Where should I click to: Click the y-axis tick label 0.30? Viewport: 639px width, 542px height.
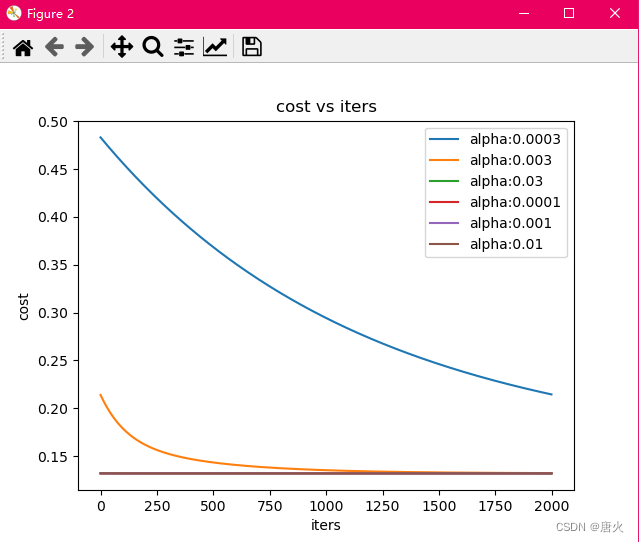point(53,313)
